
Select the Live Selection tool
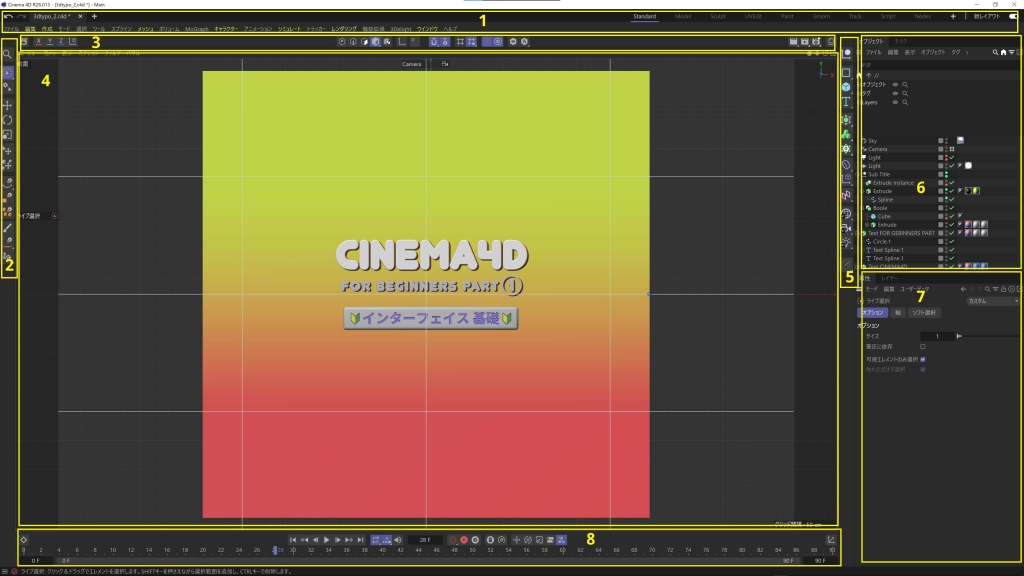[8, 73]
